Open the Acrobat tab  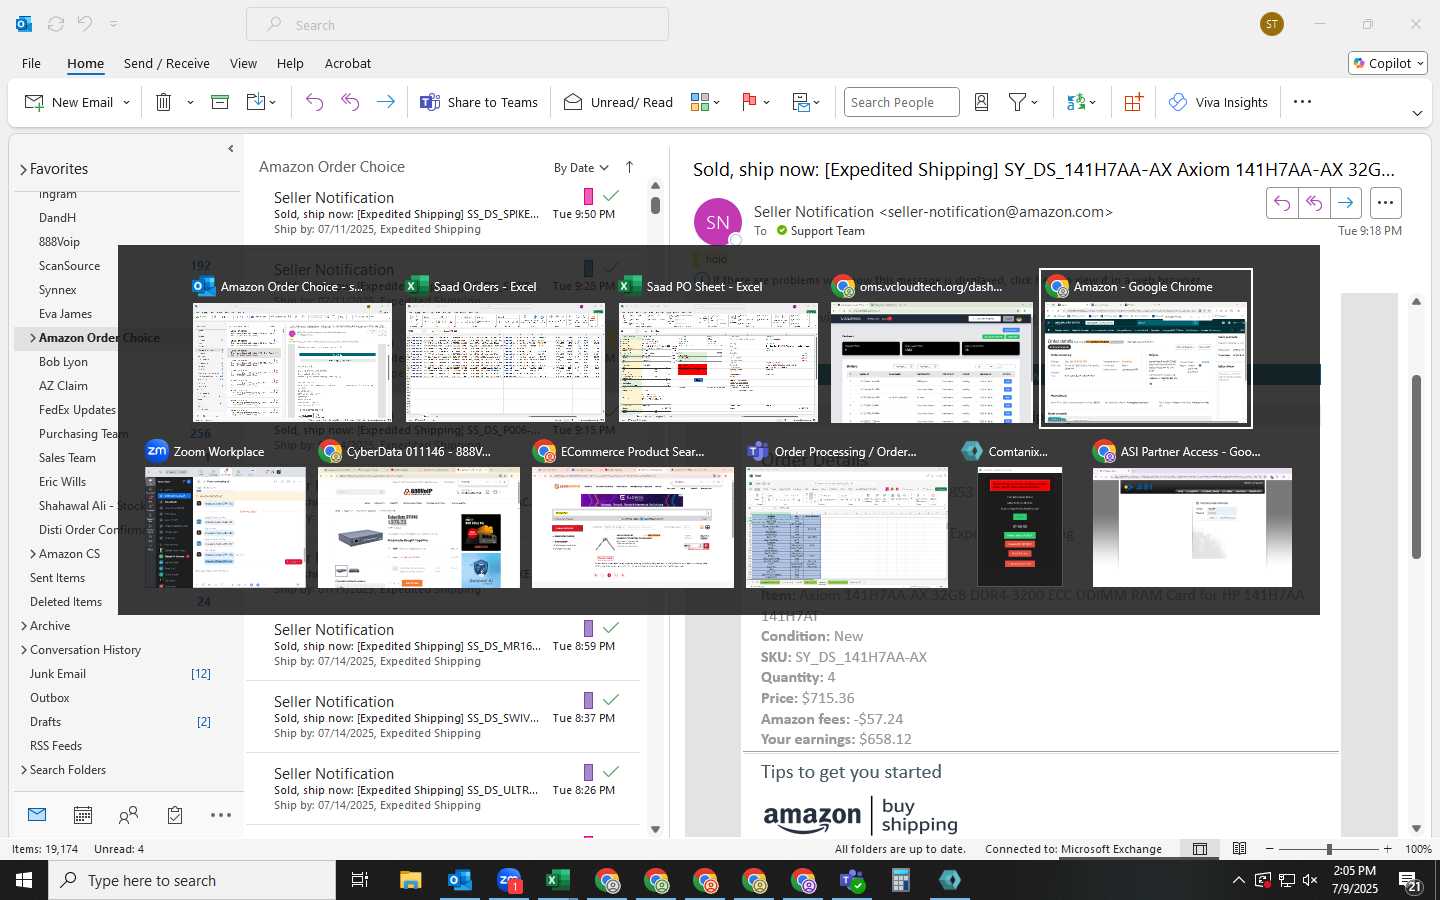348,63
